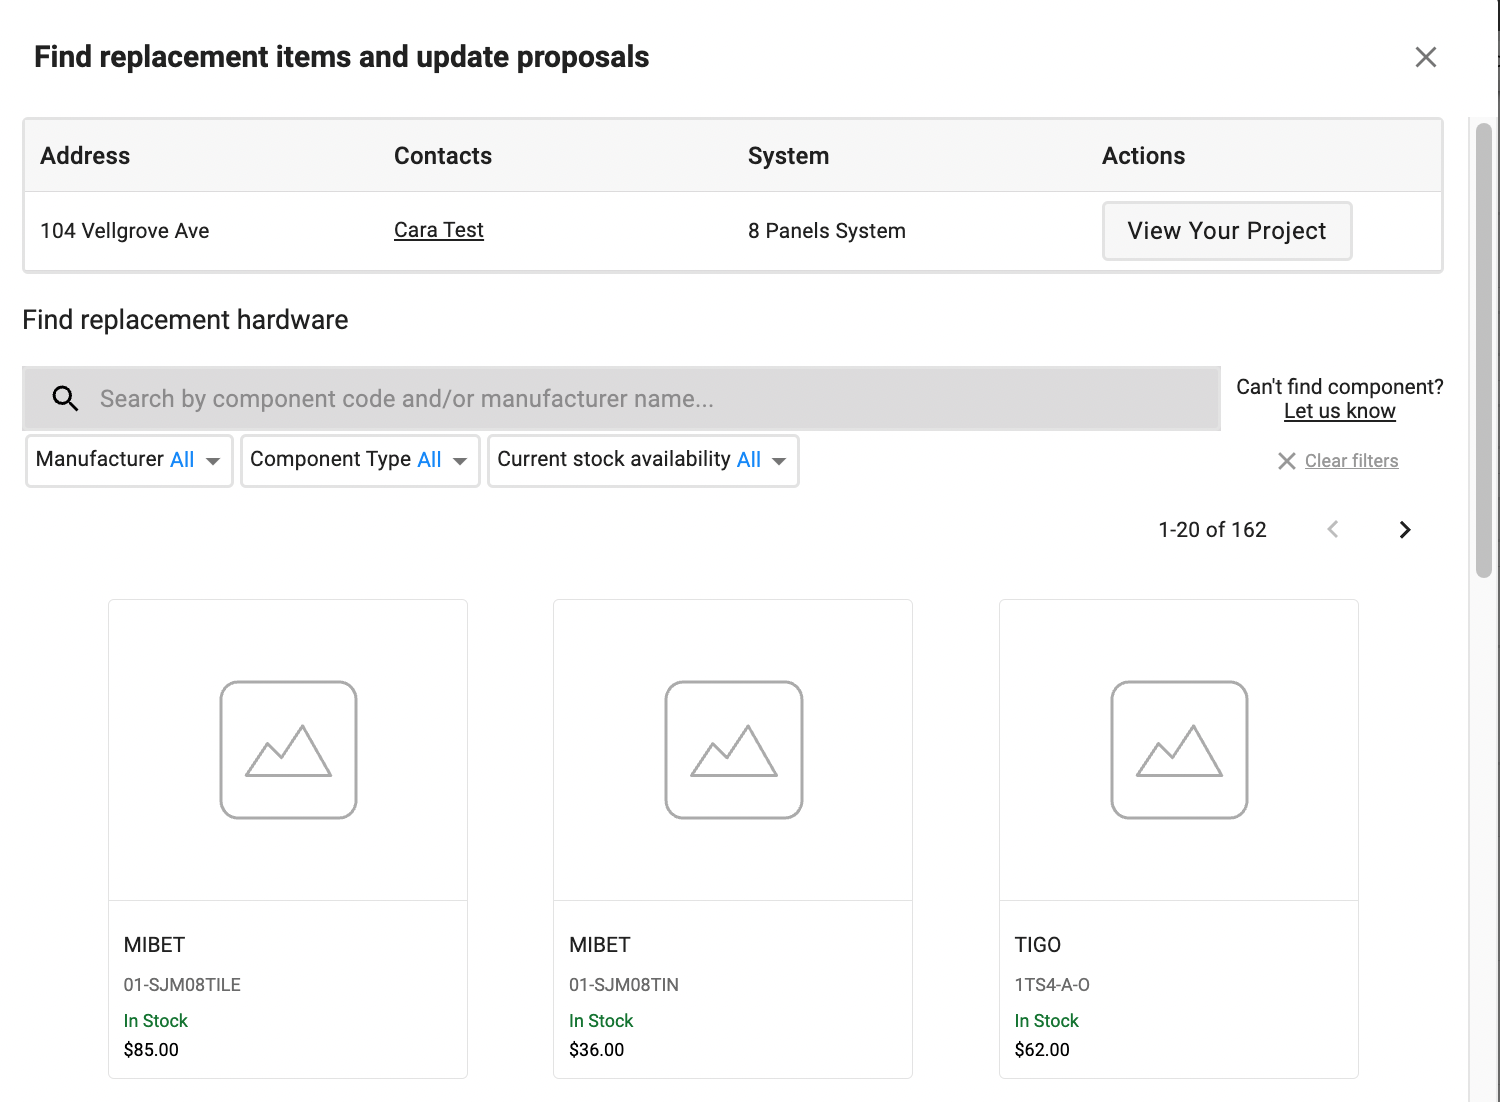Open image placeholder for TIGO 1TS4-A-O
Screen dimensions: 1500x1102
click(1179, 750)
